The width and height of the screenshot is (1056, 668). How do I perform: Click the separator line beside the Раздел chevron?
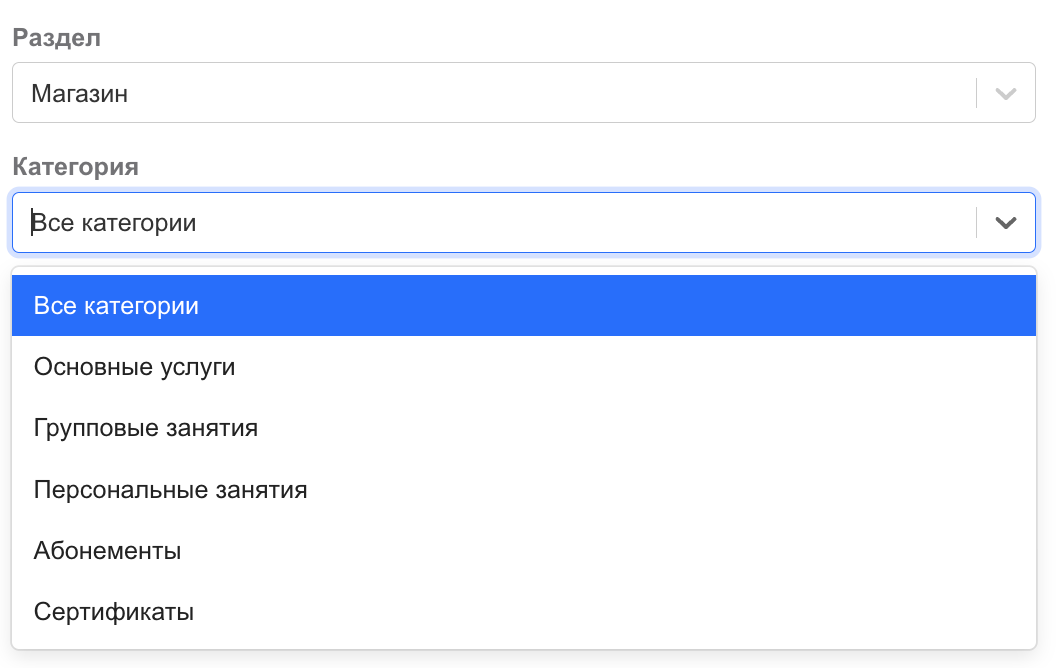(x=976, y=94)
